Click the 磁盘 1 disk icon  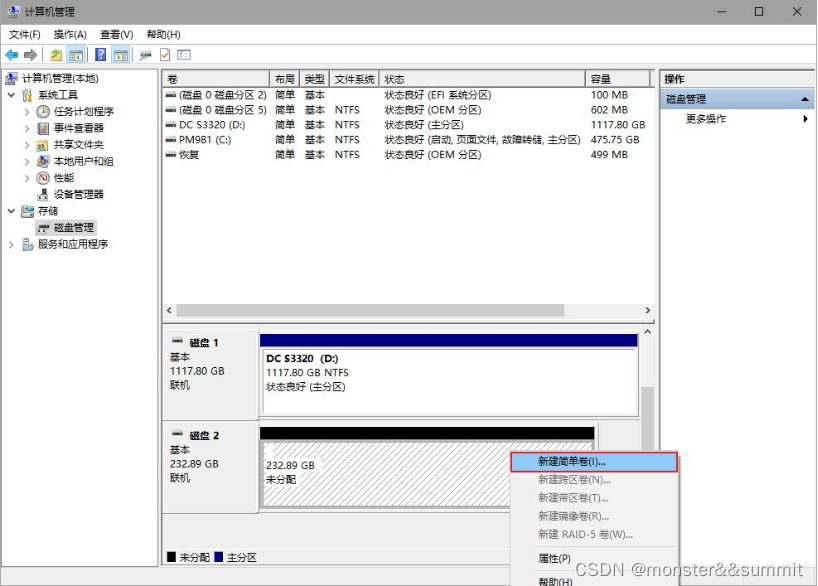tap(177, 341)
